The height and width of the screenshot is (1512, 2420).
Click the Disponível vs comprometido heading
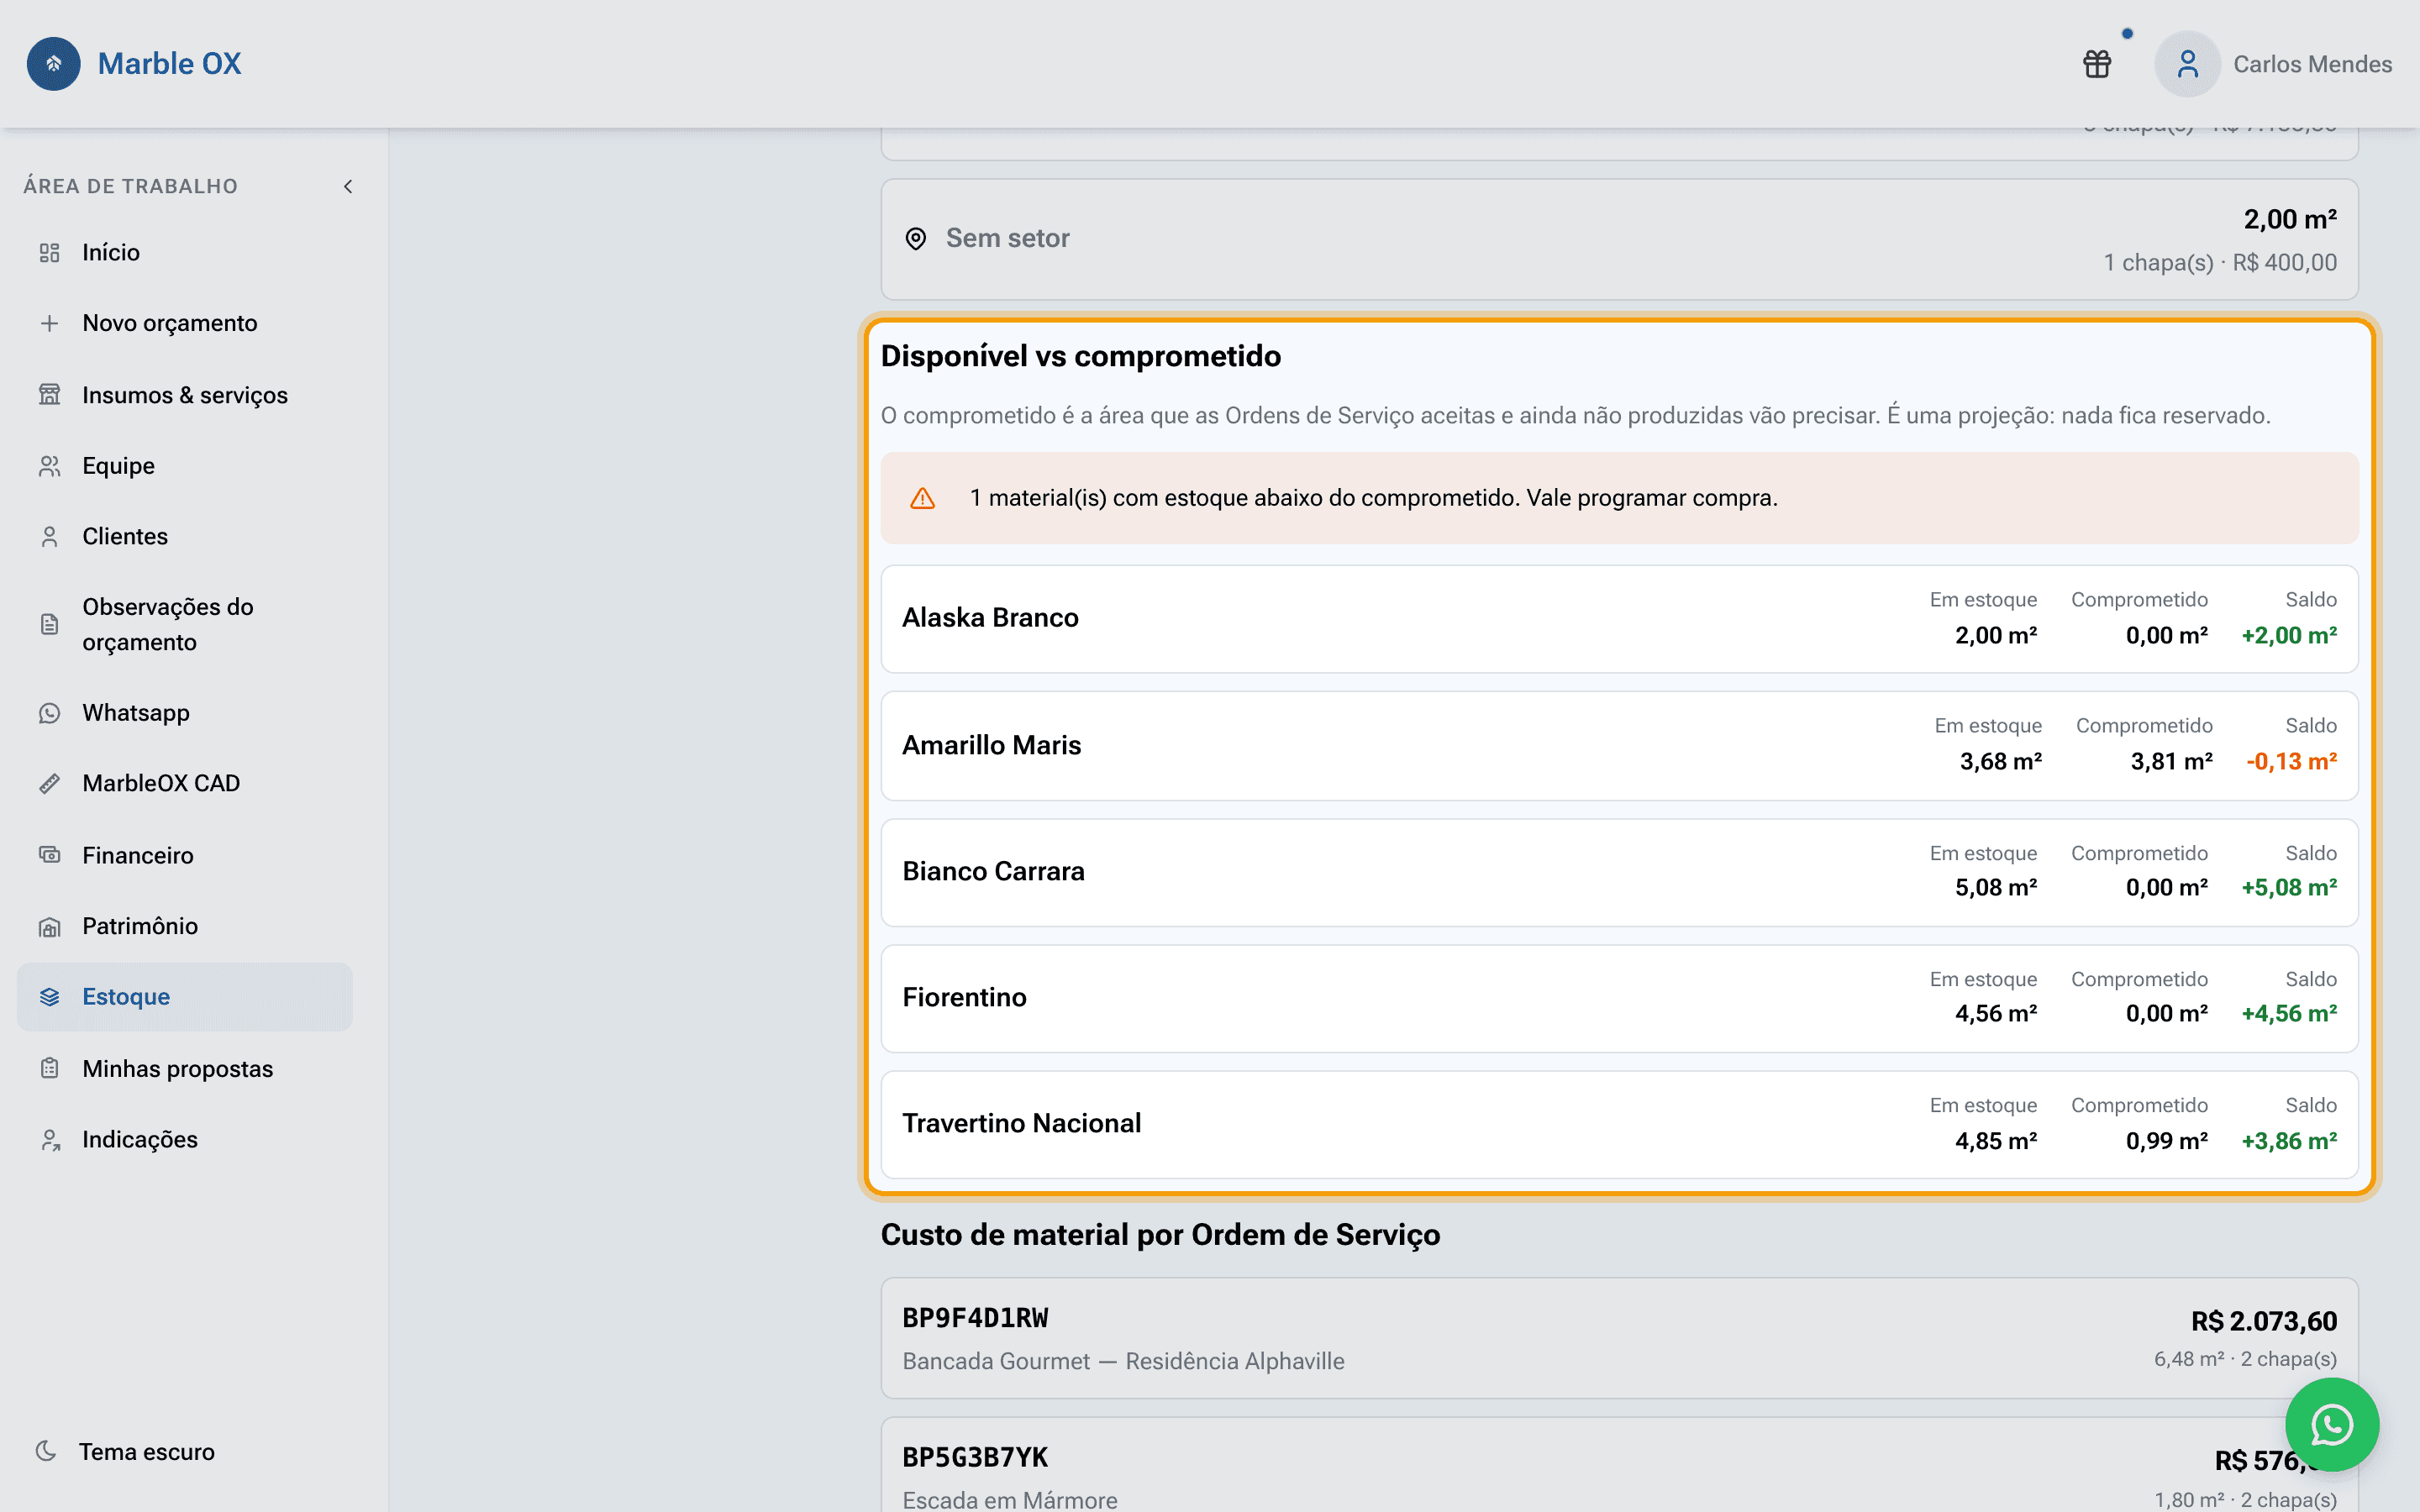click(x=1081, y=356)
